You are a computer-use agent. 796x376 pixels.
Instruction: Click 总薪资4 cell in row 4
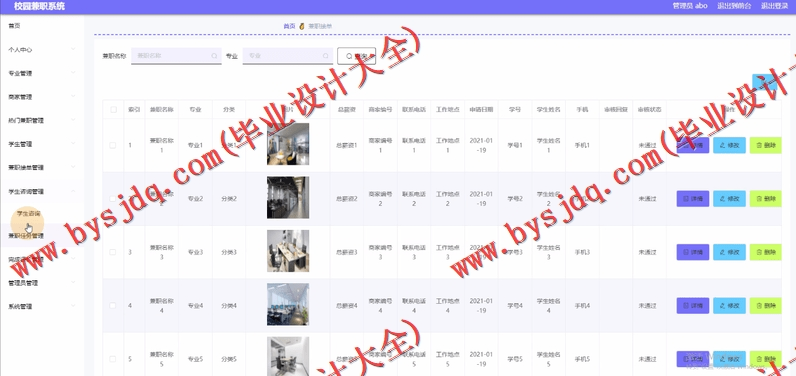[347, 306]
